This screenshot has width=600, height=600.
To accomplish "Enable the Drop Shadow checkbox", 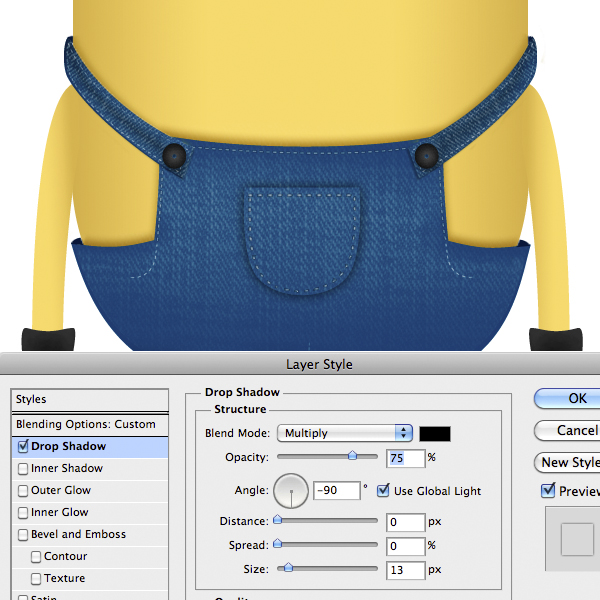I will point(23,447).
